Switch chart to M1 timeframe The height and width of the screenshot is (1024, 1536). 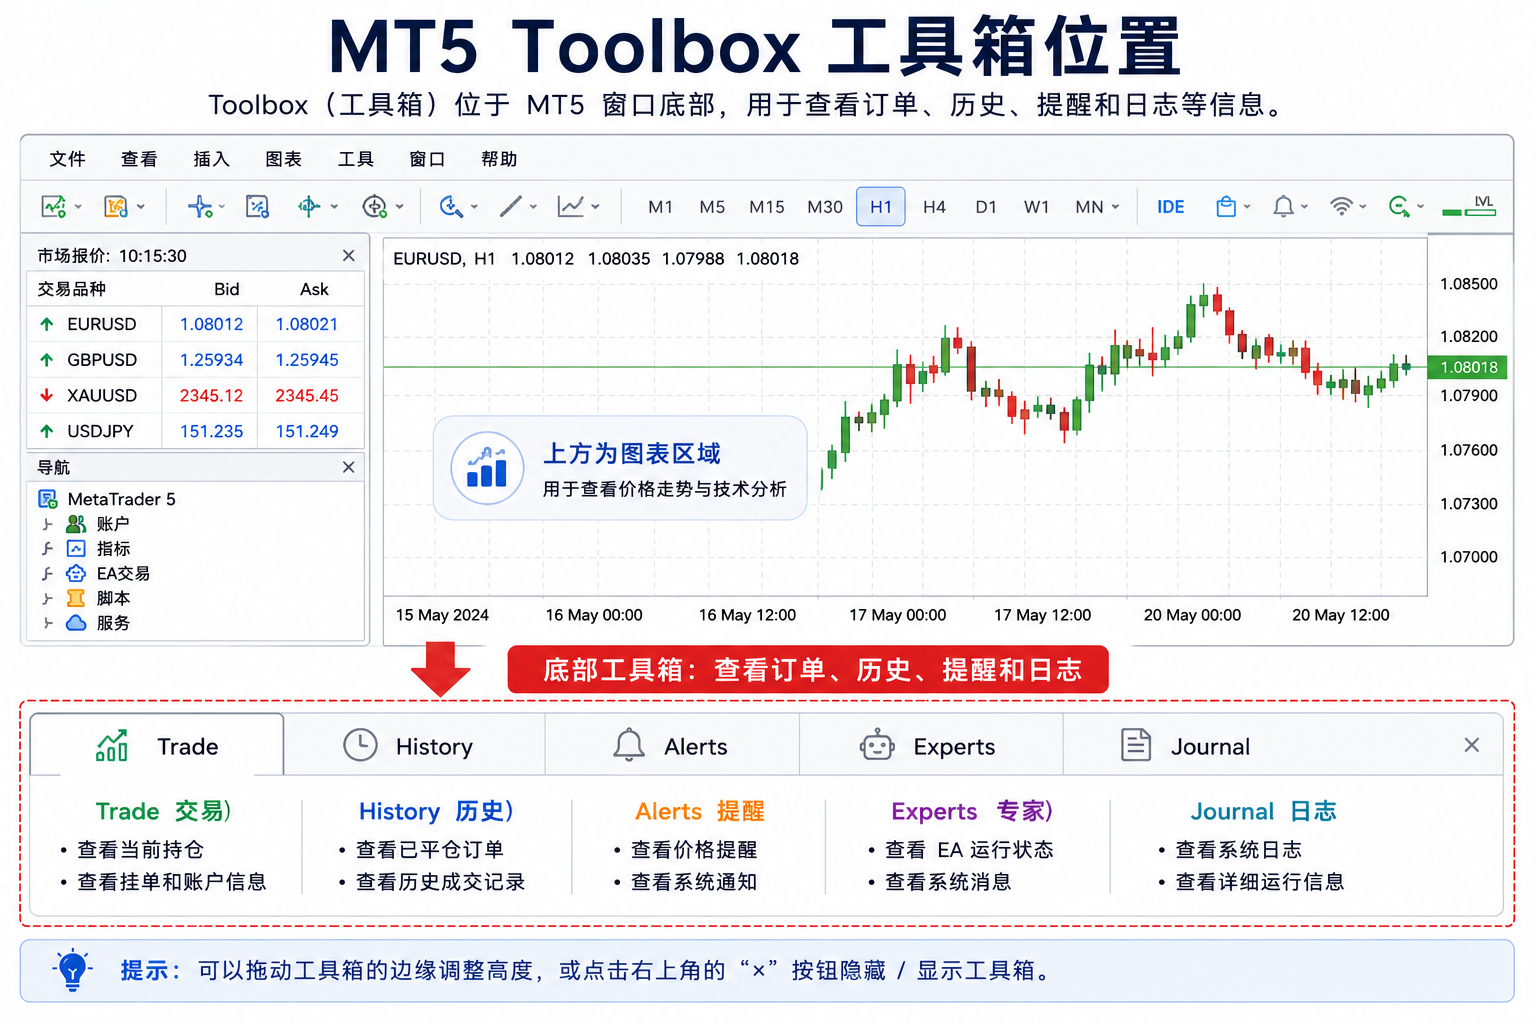point(660,207)
